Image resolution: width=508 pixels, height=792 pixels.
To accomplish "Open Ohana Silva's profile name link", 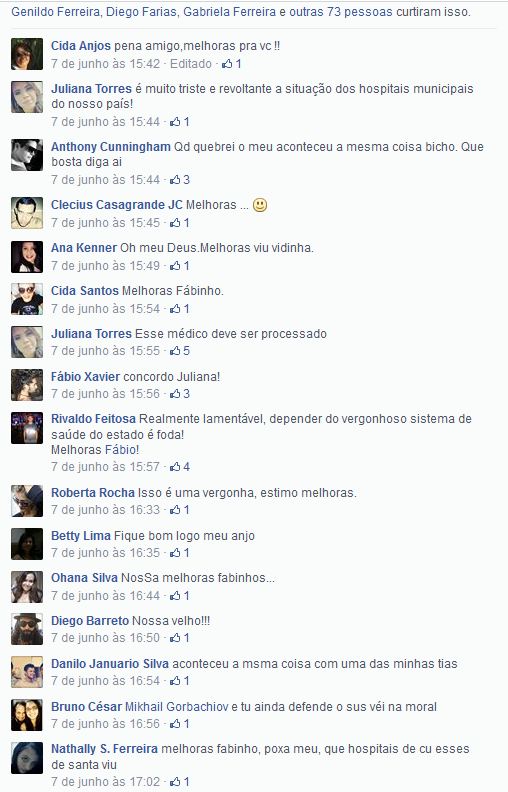I will click(84, 578).
